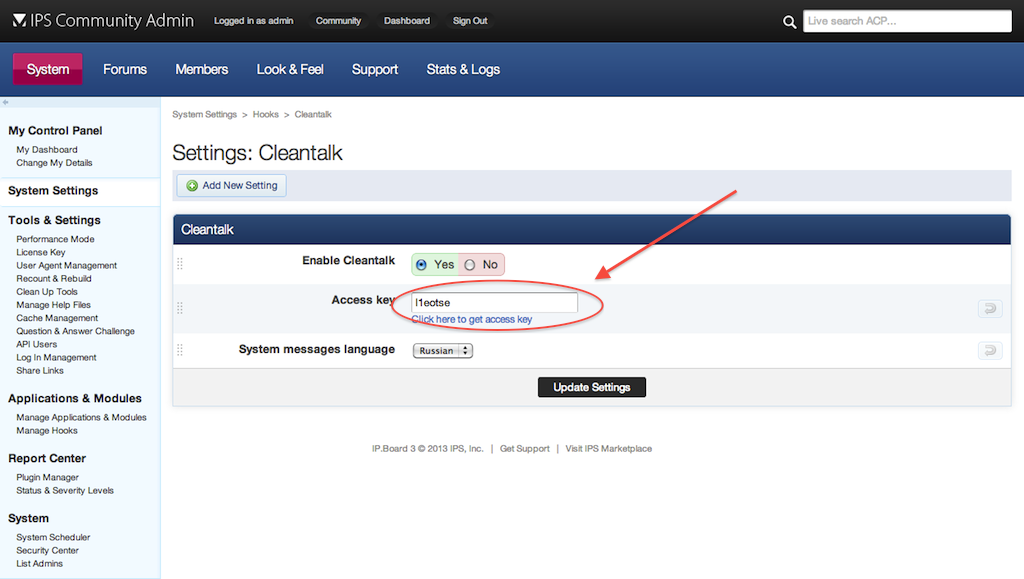The height and width of the screenshot is (579, 1024).
Task: Go to the Stats & Logs tab
Action: coord(463,69)
